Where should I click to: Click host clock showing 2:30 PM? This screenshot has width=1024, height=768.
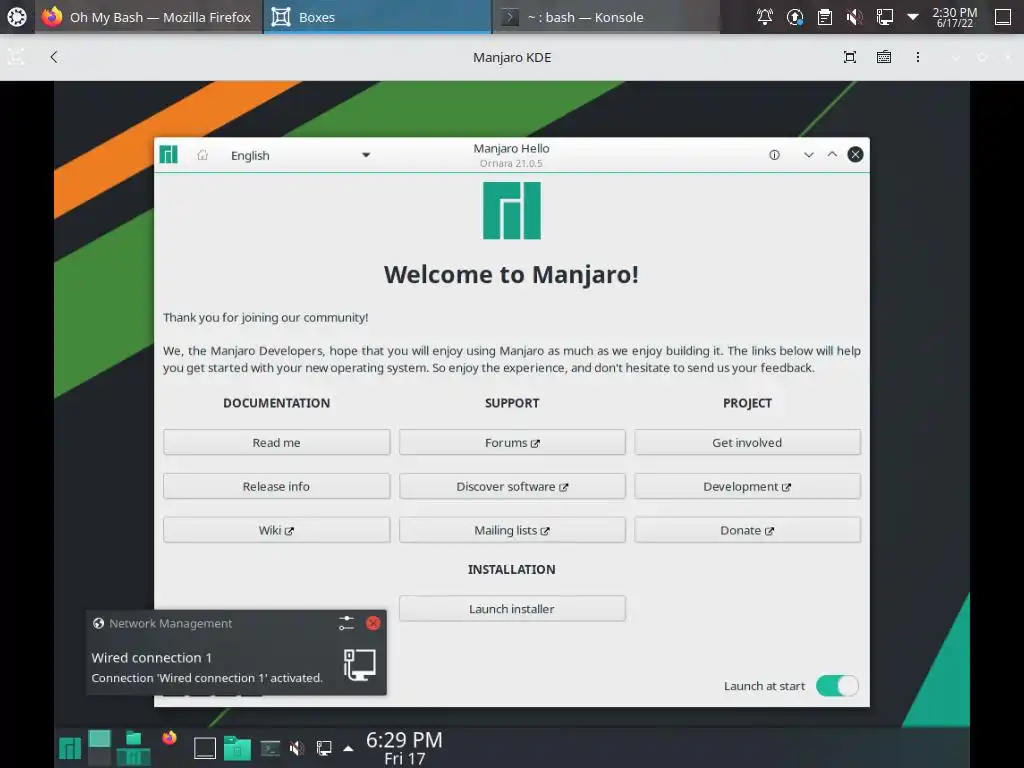pyautogui.click(x=954, y=17)
